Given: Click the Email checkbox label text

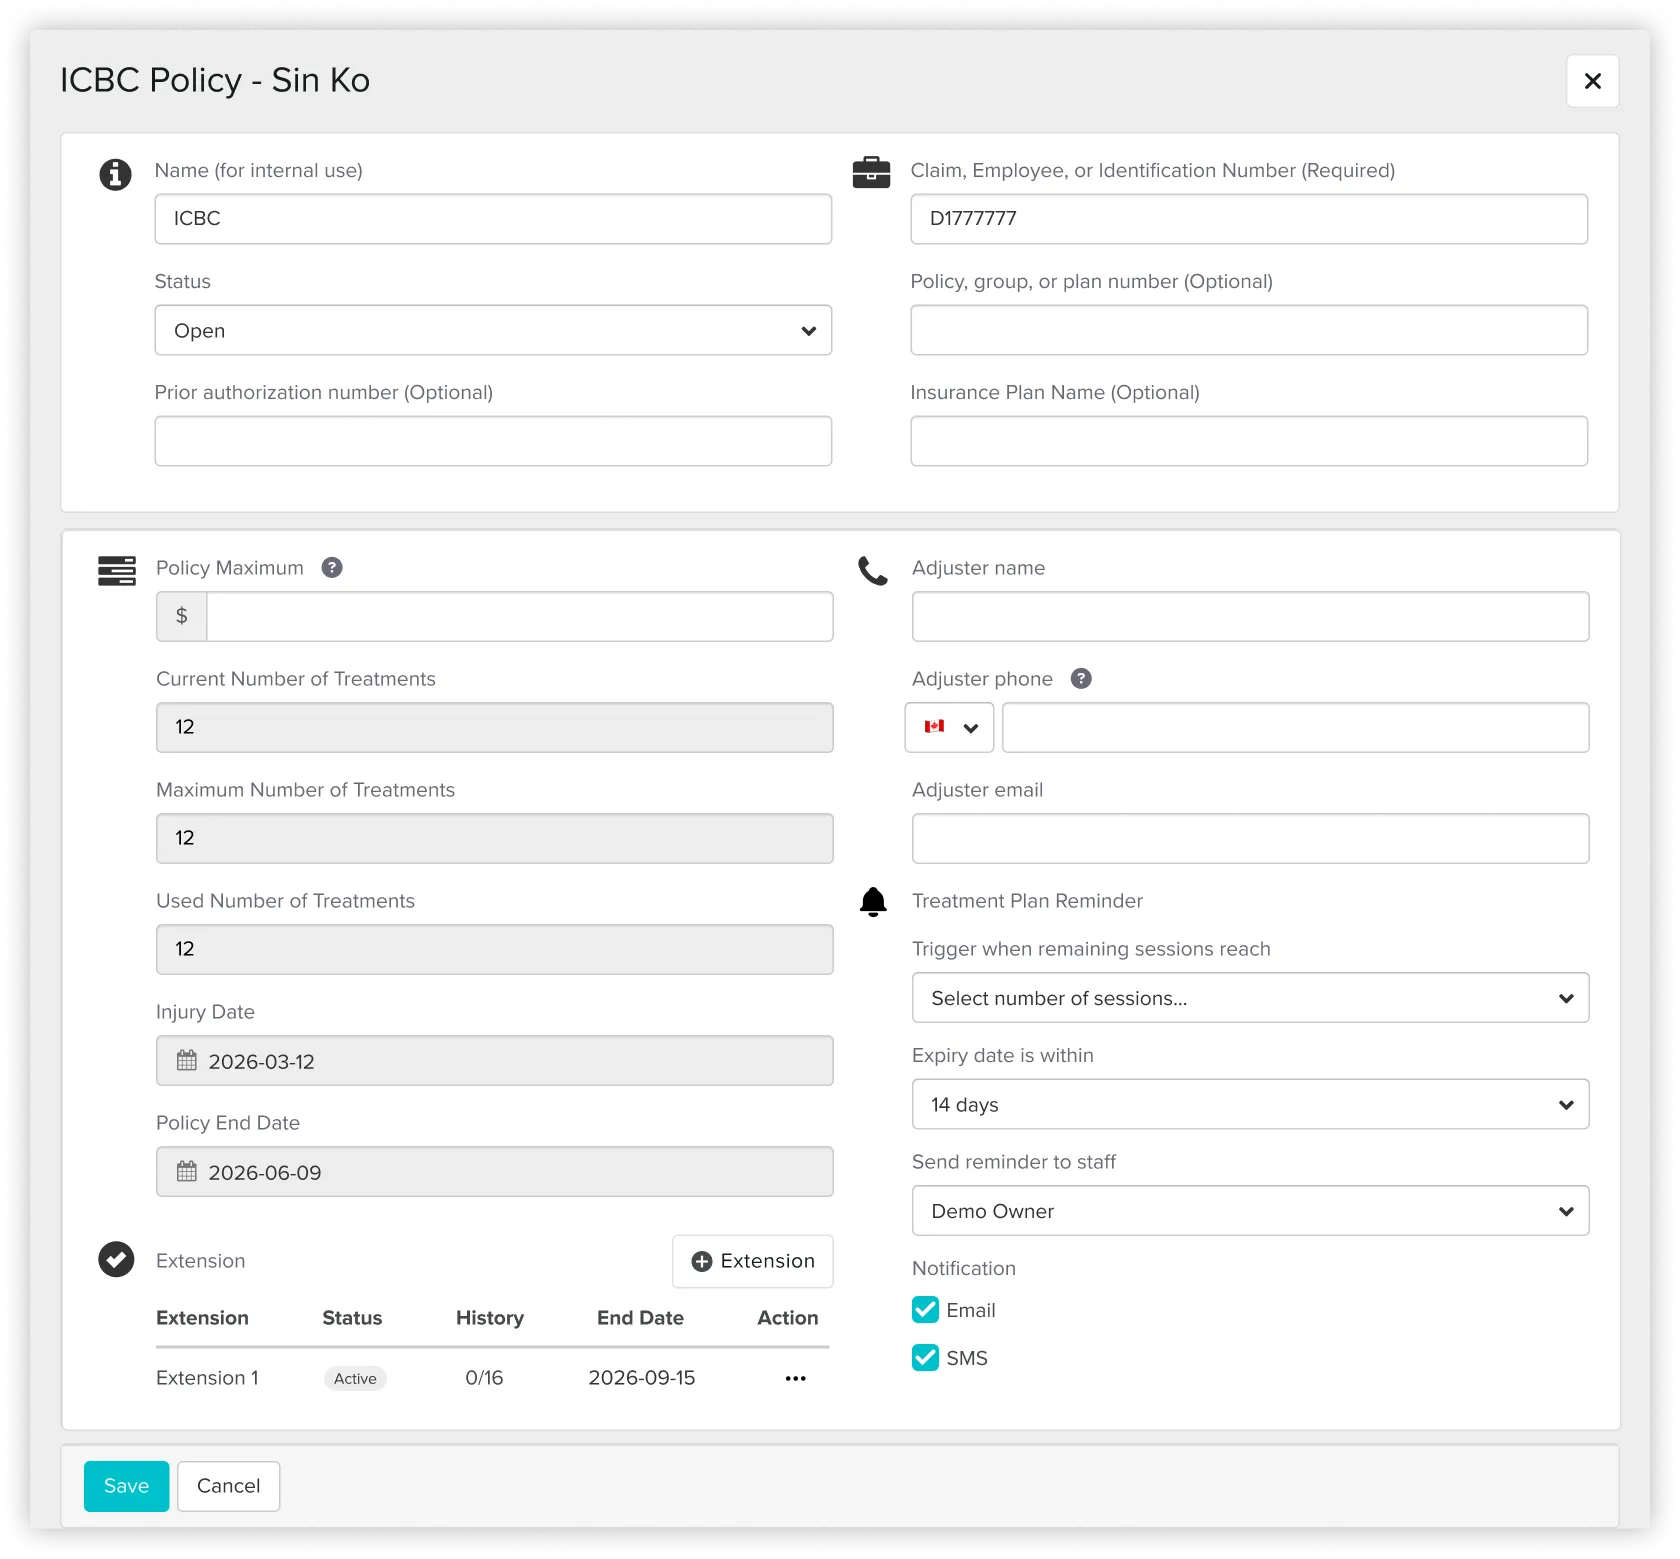Looking at the screenshot, I should coord(970,1310).
